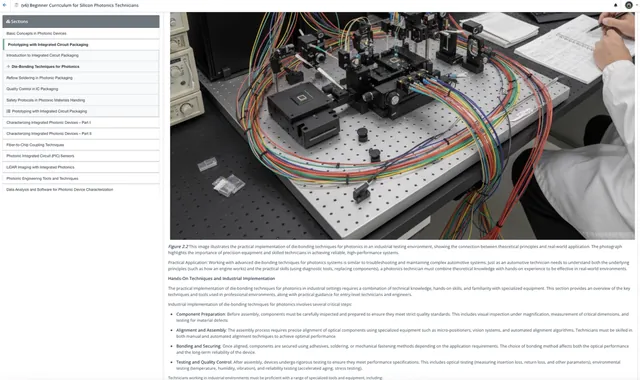Click the Component Preparation bullet text

point(402,317)
